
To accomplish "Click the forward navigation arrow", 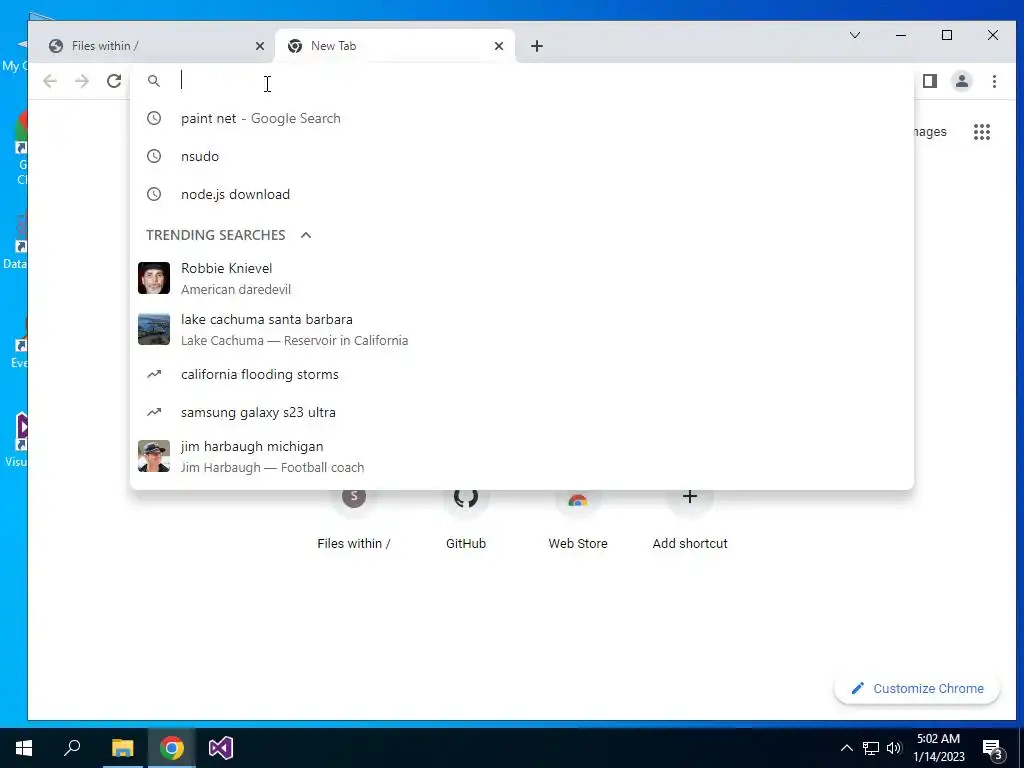I will click(x=82, y=81).
